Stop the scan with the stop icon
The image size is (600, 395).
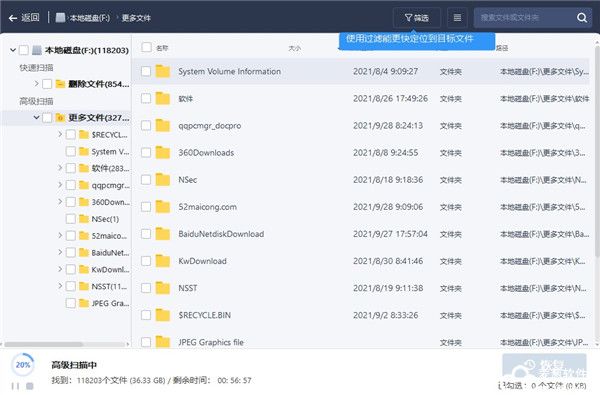point(29,386)
